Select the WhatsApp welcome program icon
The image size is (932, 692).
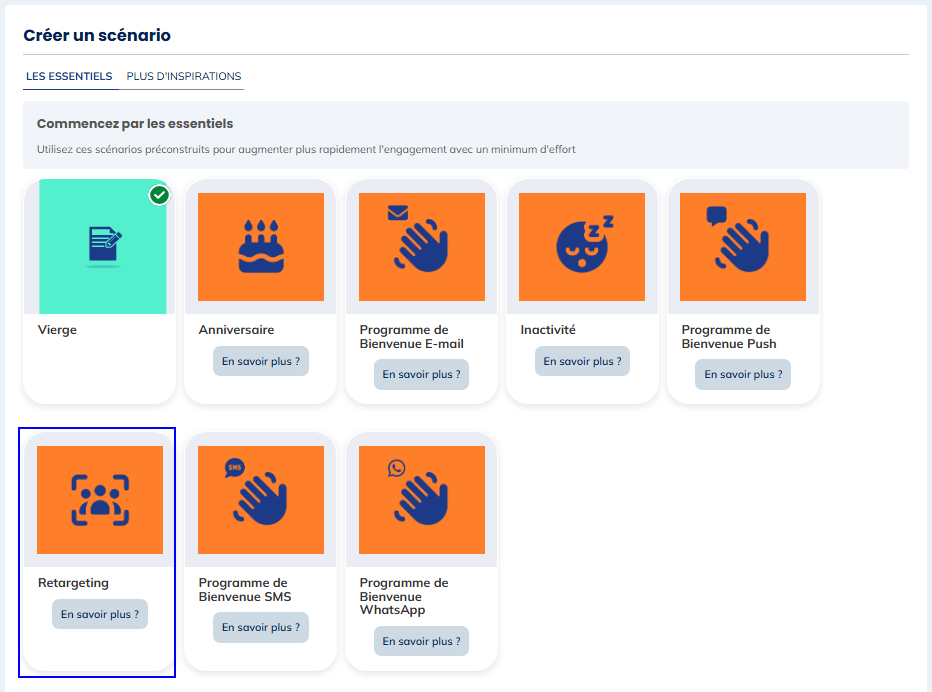coord(421,499)
